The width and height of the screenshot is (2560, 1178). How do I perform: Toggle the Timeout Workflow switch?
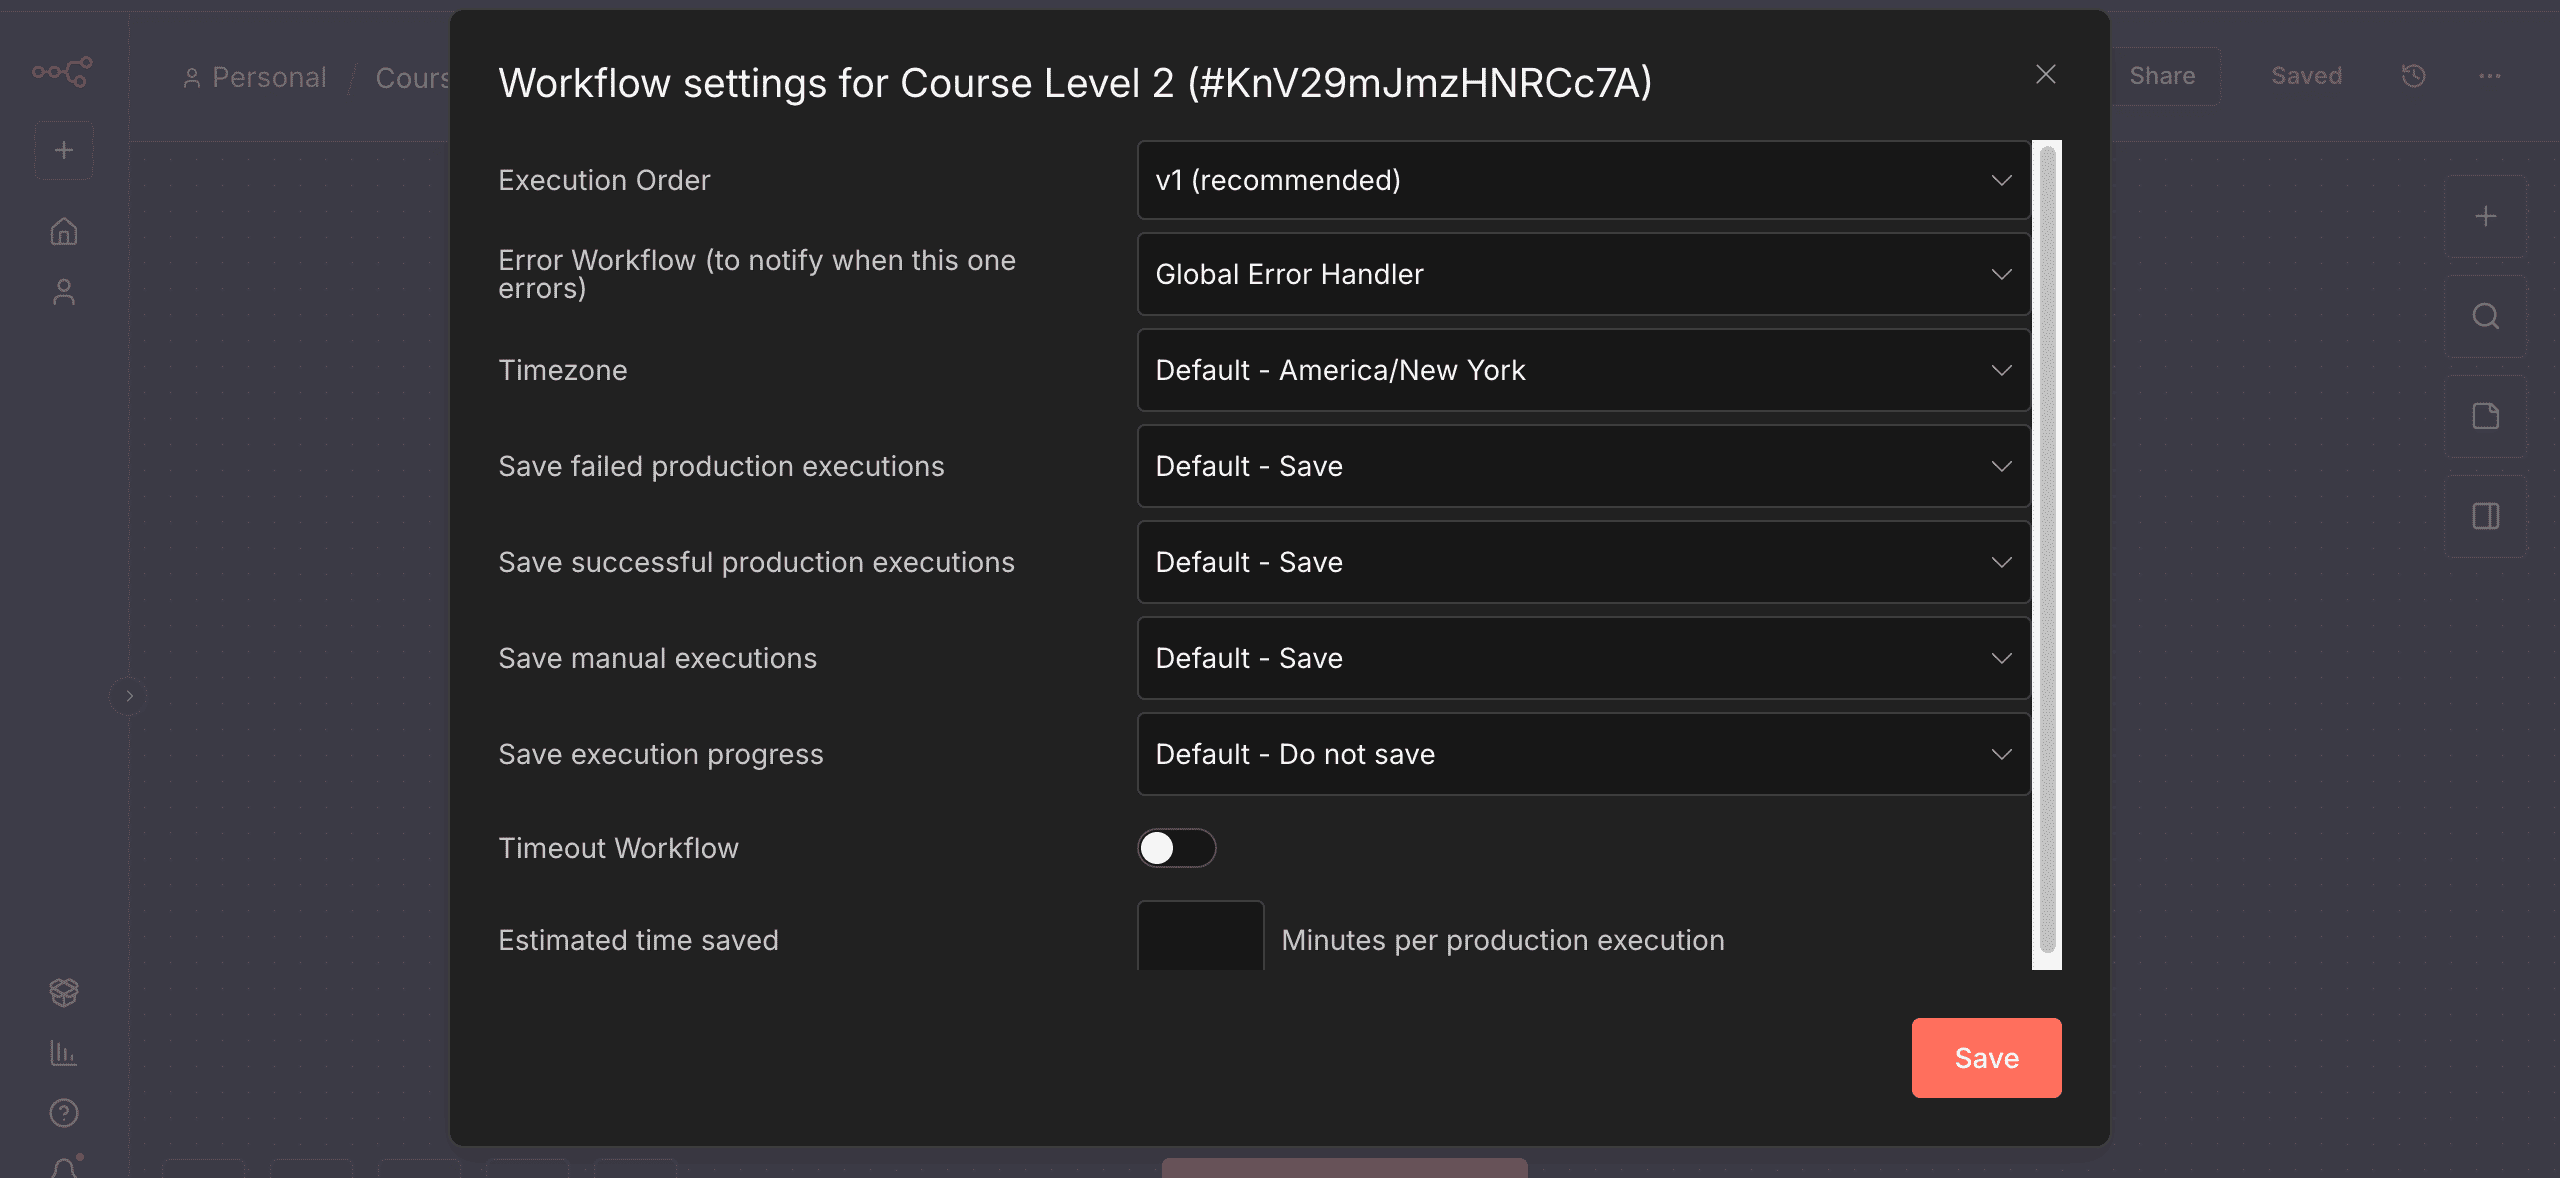coord(1176,848)
